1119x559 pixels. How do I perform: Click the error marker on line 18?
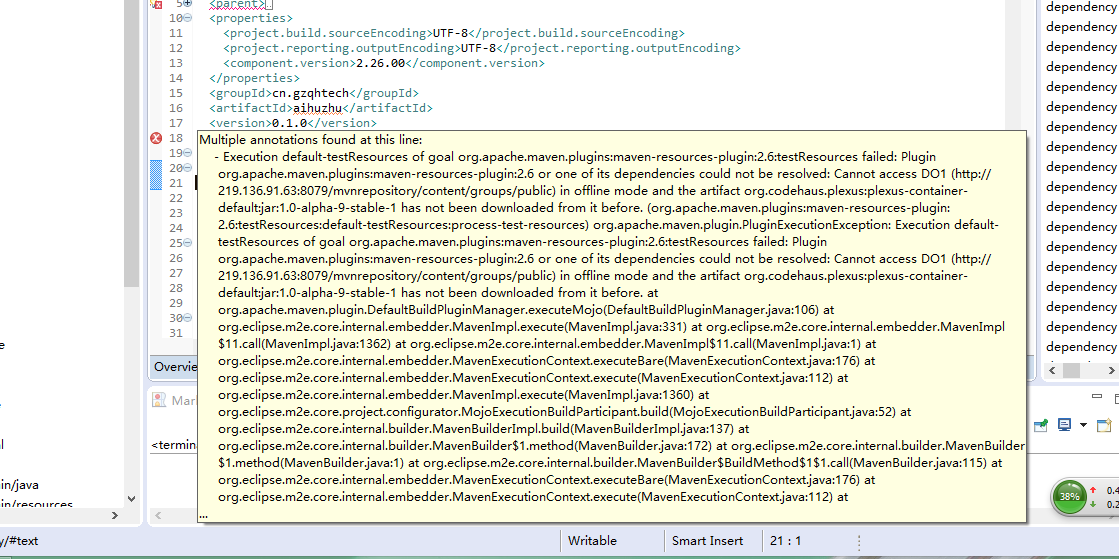click(156, 138)
